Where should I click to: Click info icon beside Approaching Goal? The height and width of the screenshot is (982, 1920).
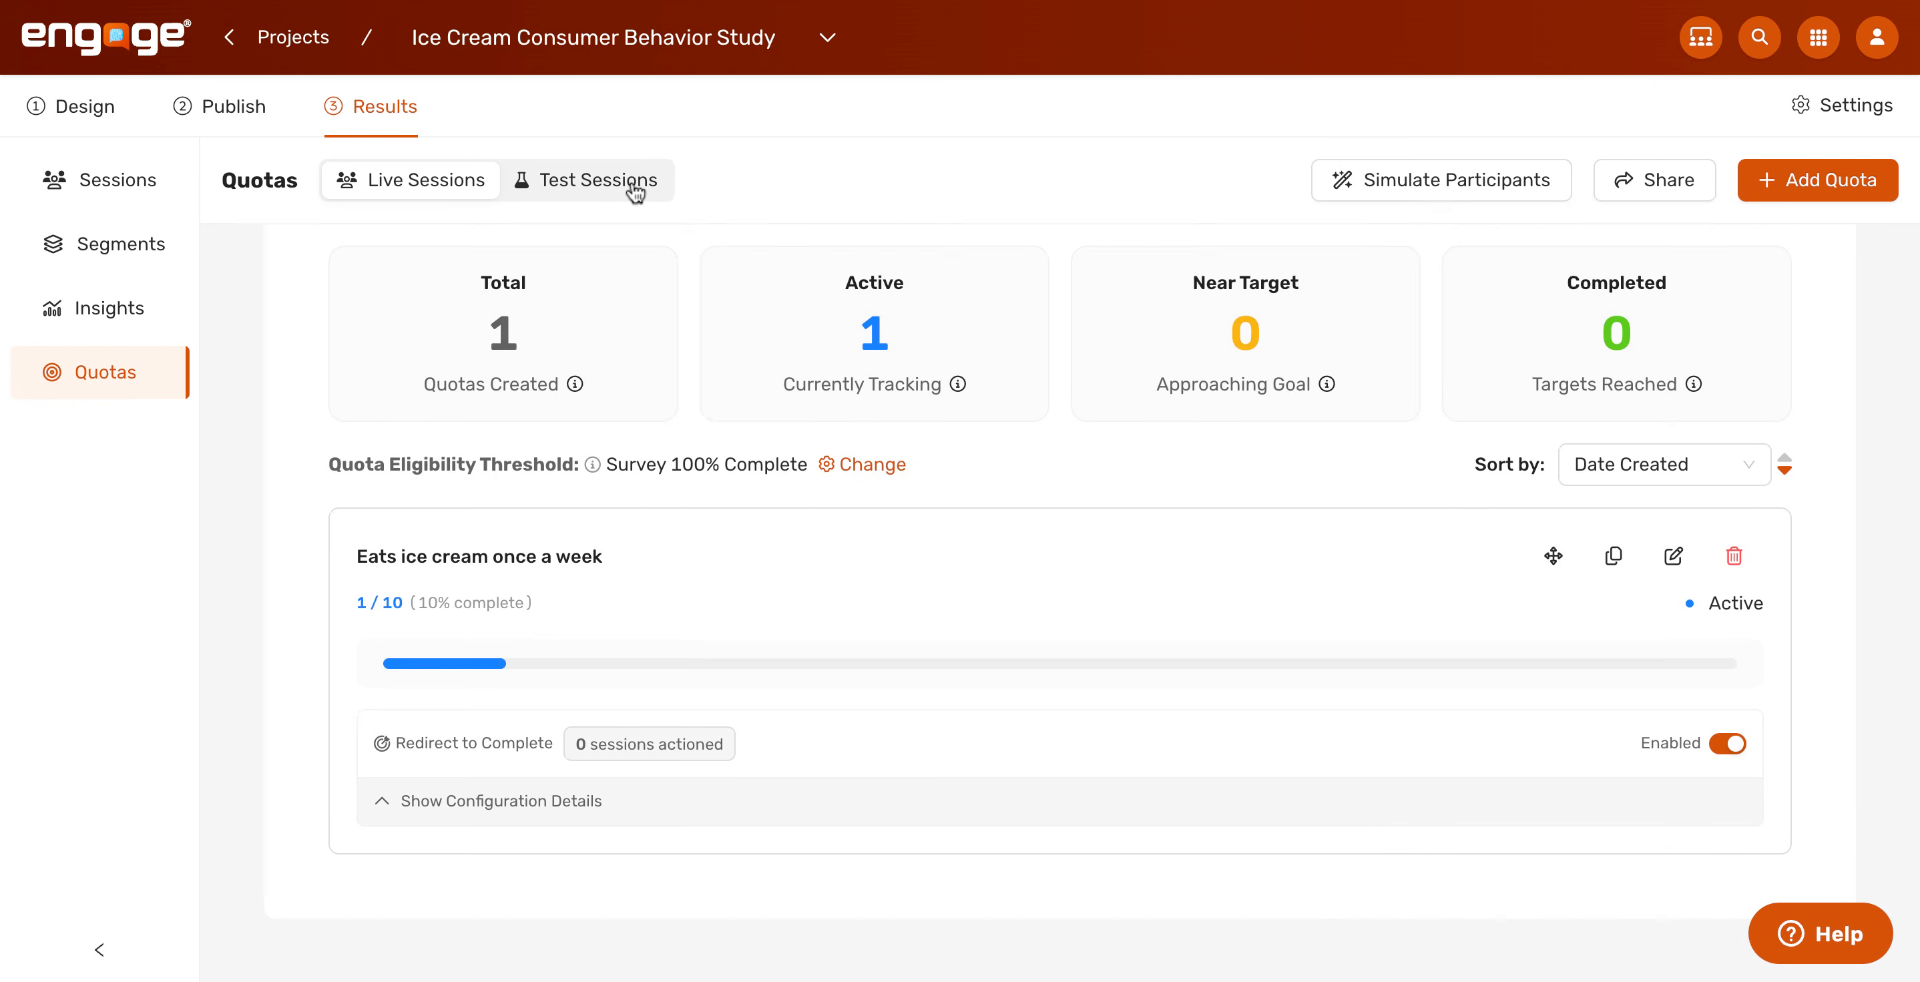click(1327, 384)
